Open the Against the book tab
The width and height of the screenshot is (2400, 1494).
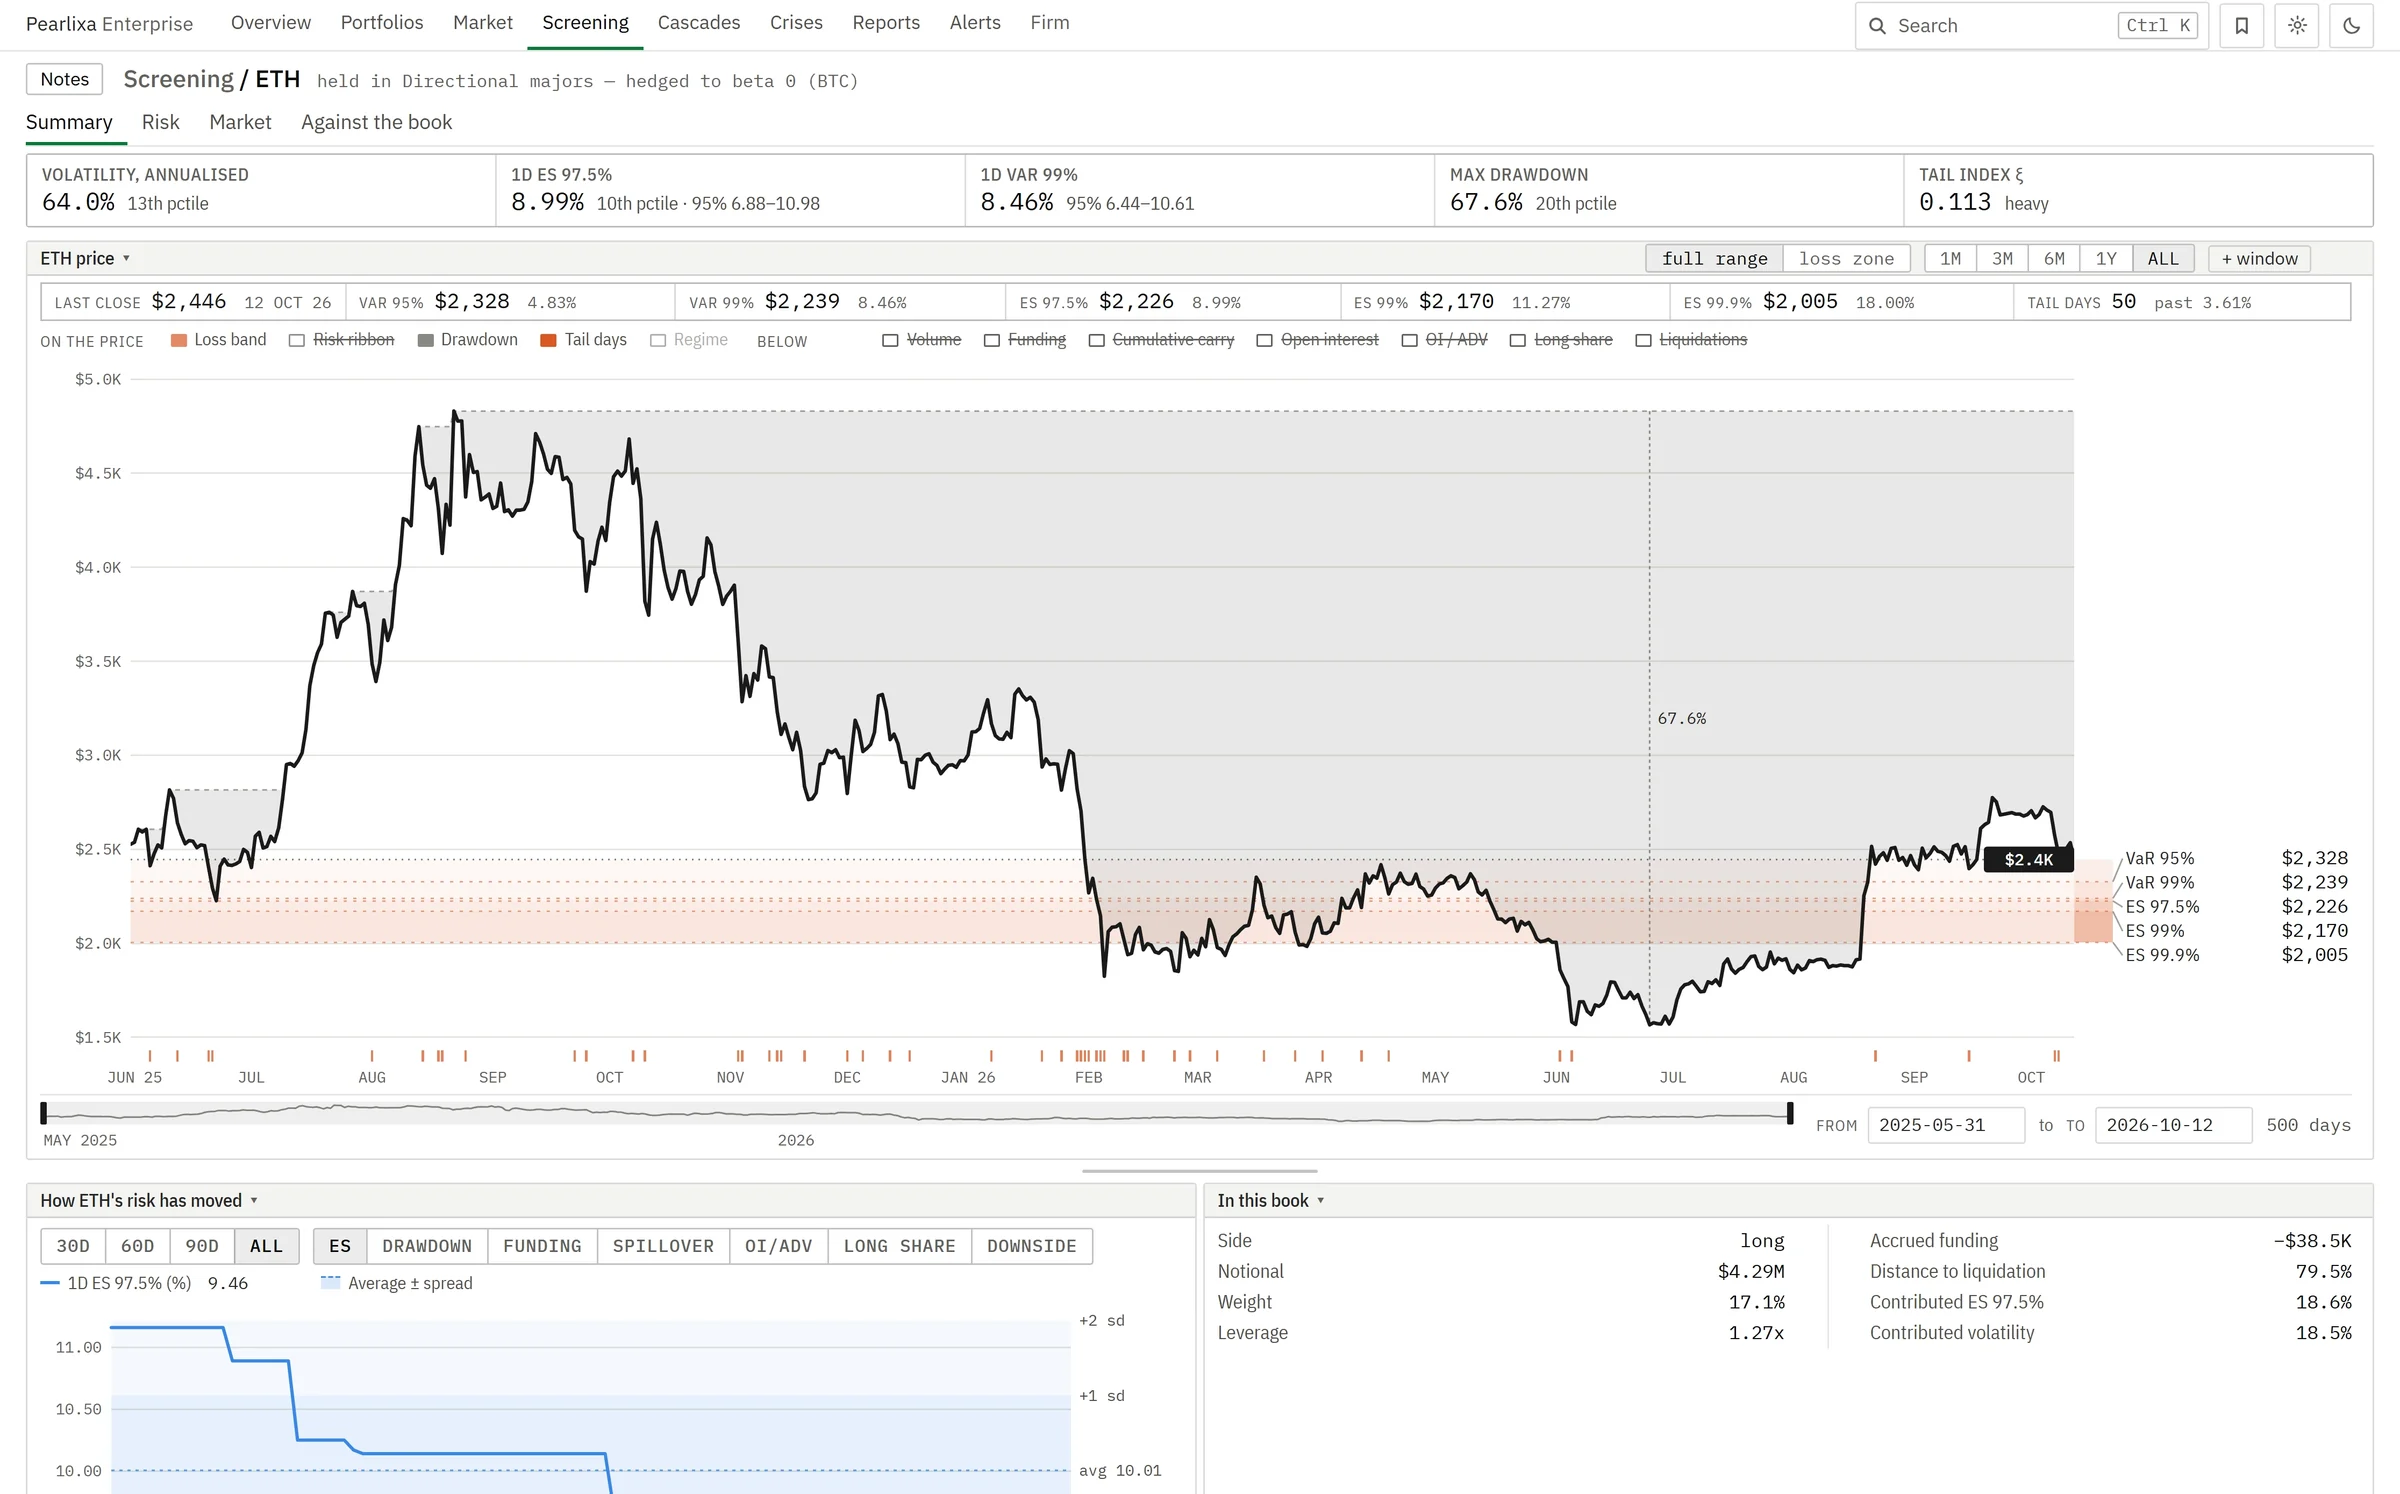tap(376, 122)
